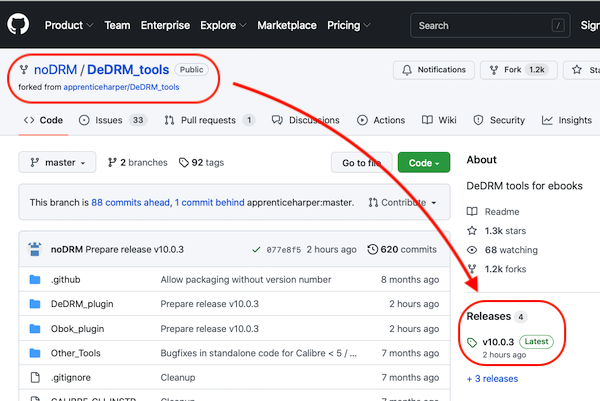Click the .gitignore file icon
The height and width of the screenshot is (401, 600).
[x=35, y=378]
